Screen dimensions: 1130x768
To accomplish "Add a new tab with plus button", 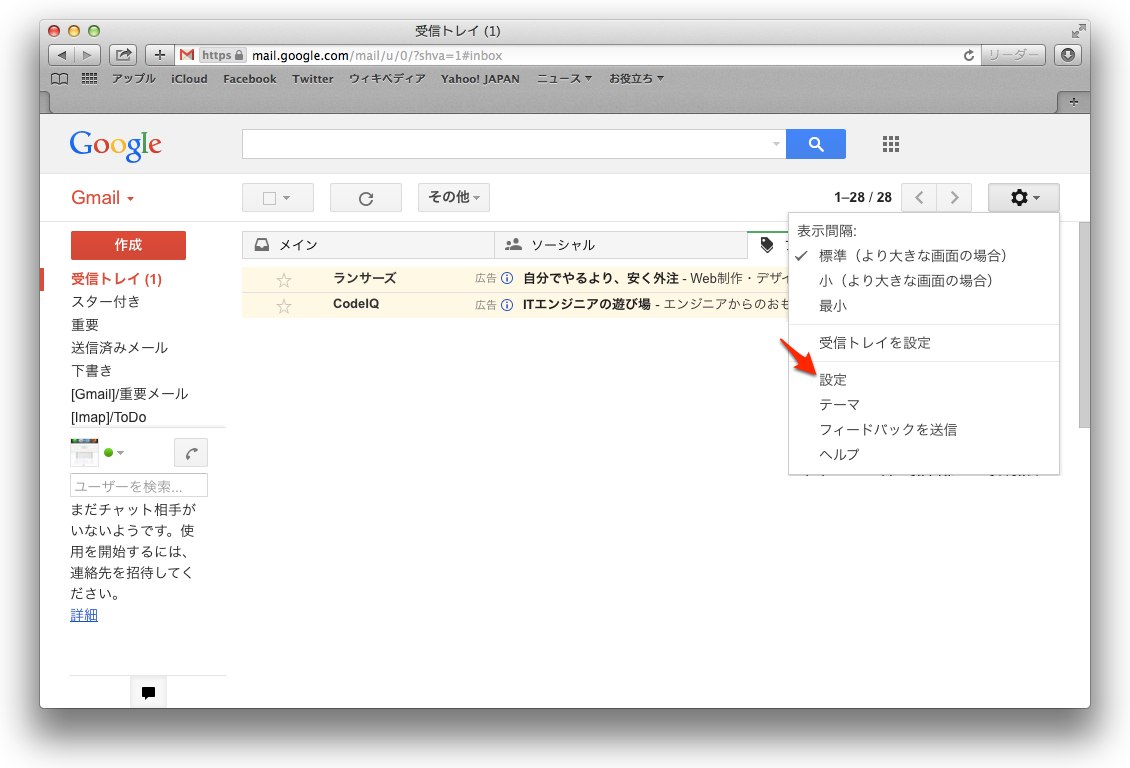I will pos(1073,102).
